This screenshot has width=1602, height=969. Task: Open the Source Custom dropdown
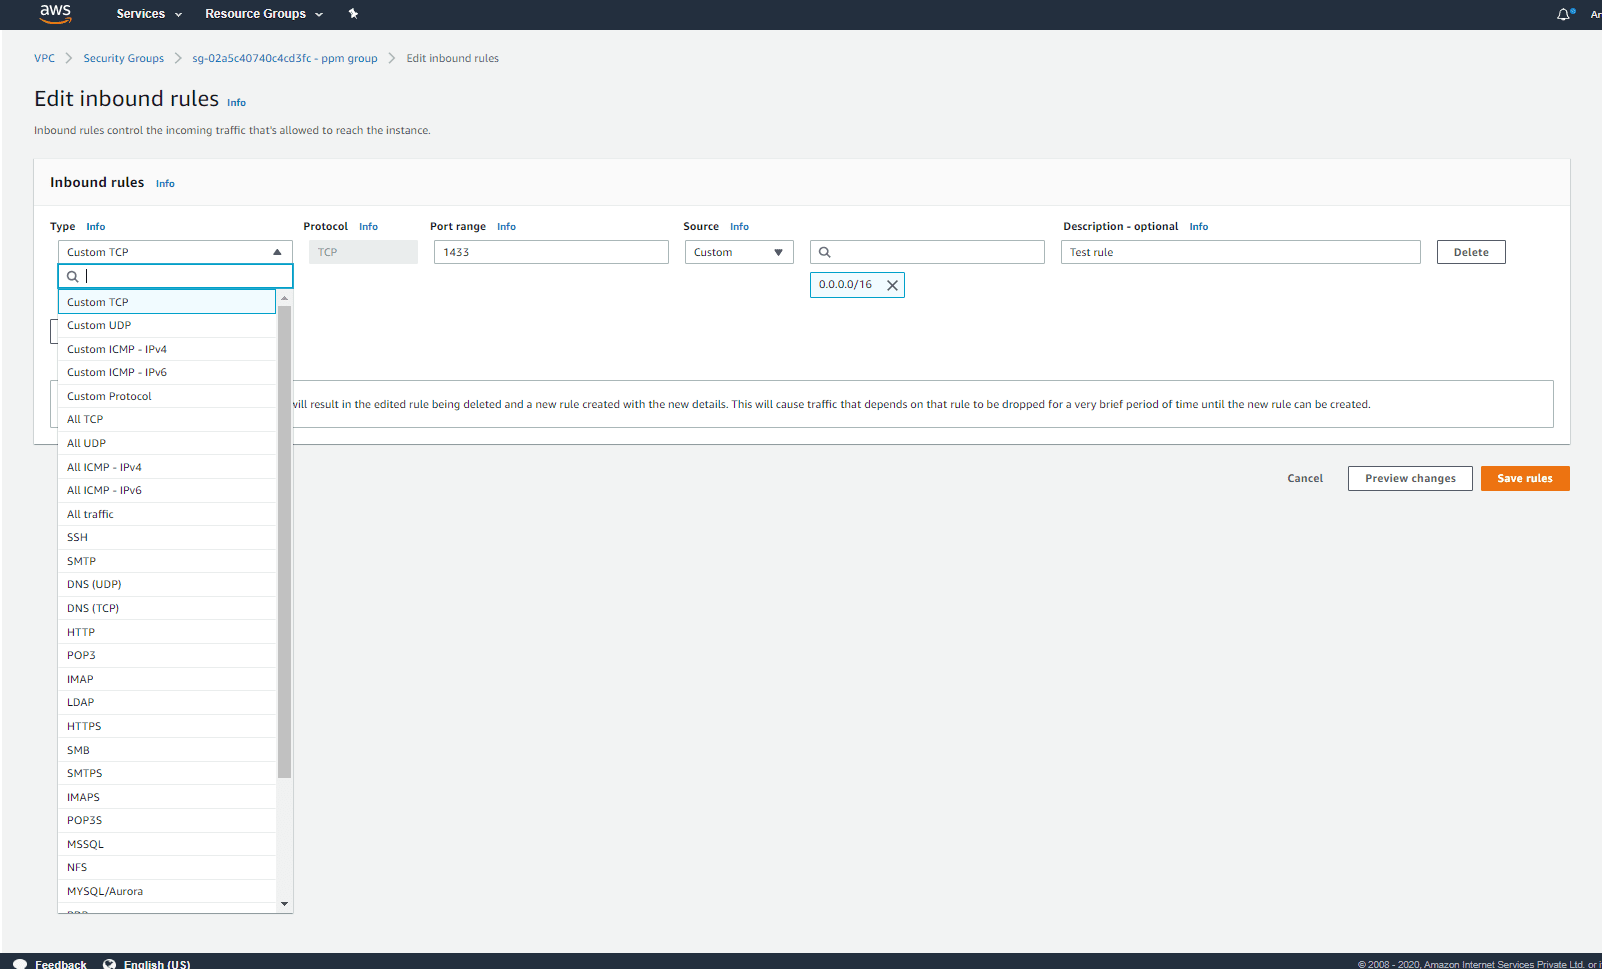click(738, 251)
